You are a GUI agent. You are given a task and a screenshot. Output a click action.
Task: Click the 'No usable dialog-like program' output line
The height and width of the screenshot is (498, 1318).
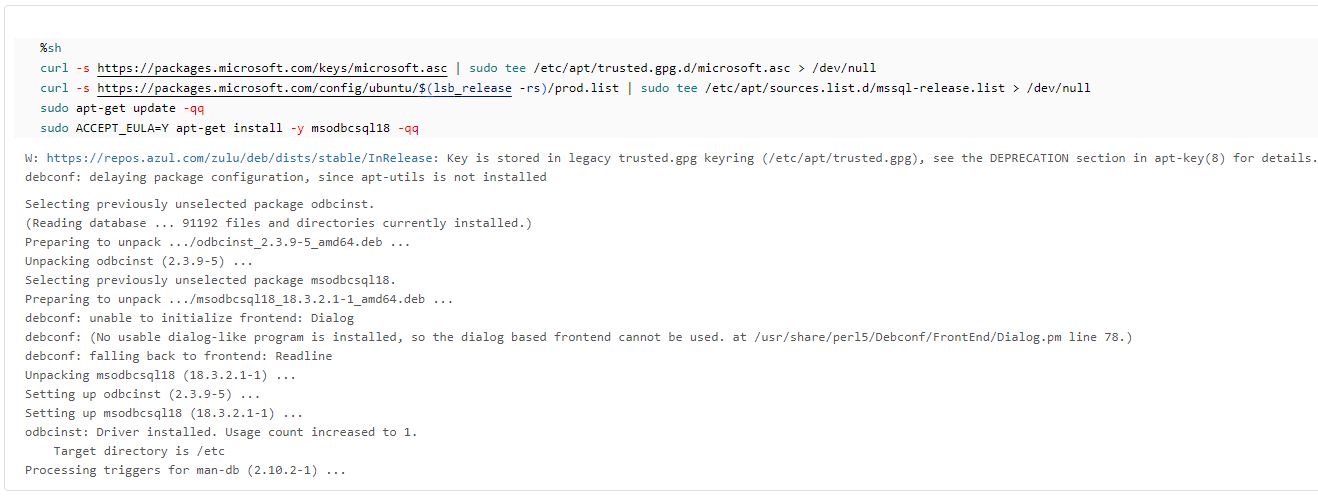579,337
